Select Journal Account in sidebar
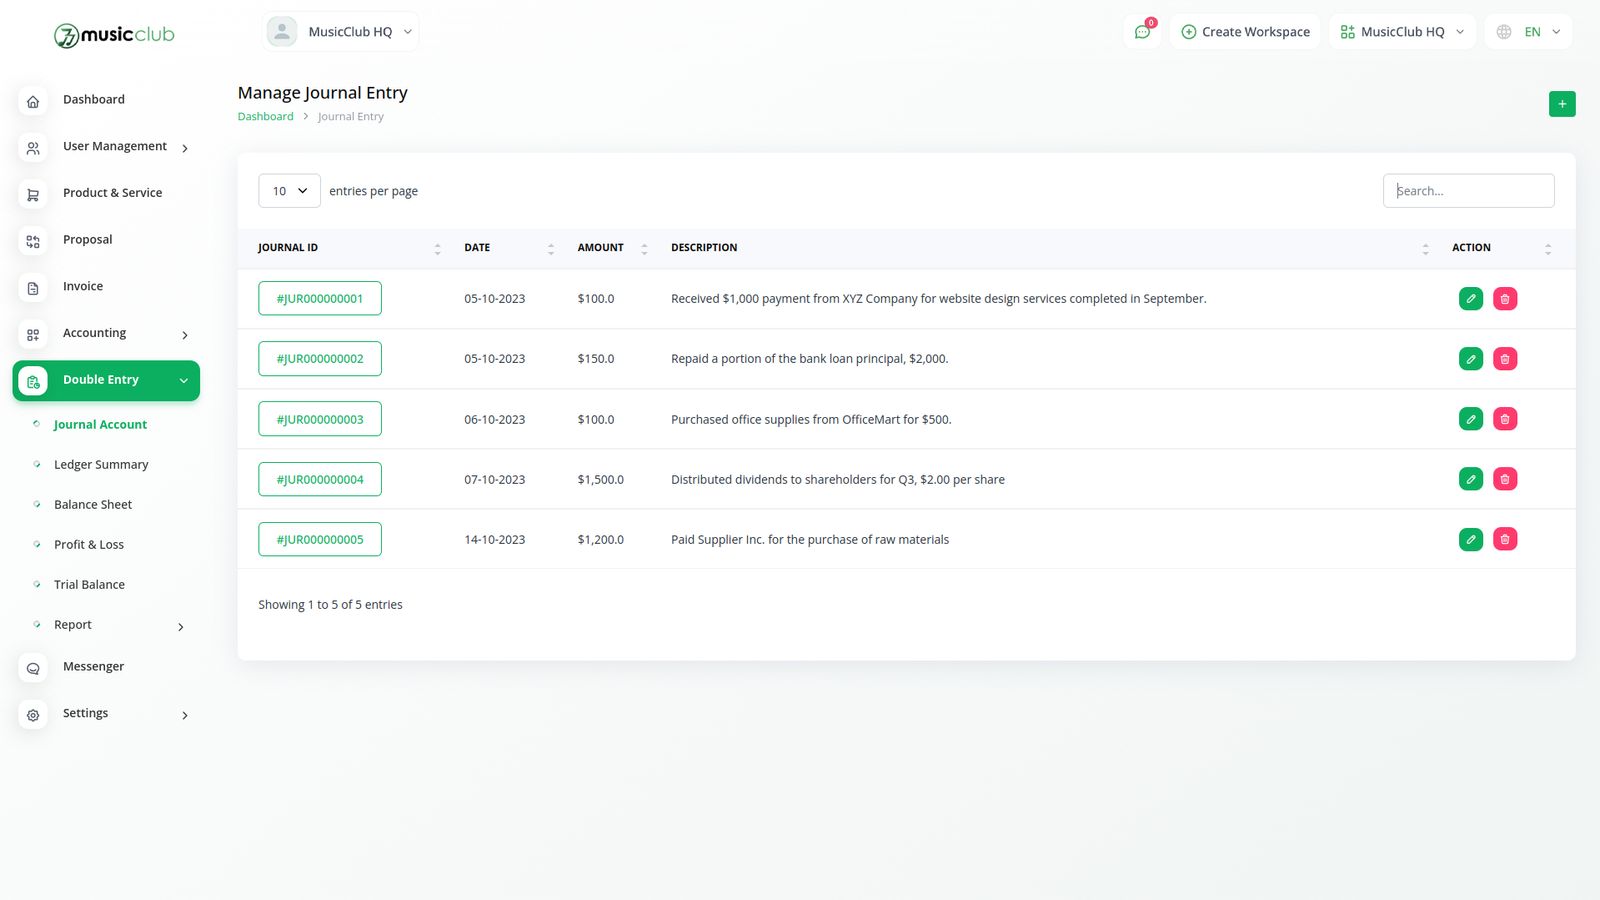 (100, 424)
